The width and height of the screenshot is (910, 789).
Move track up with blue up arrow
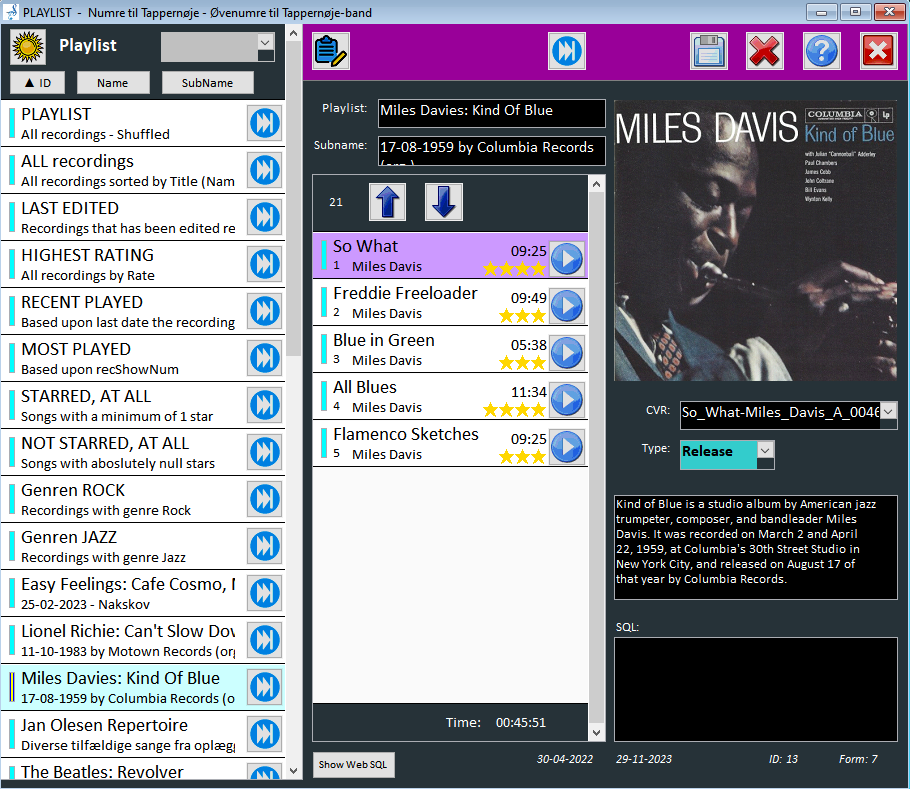coord(388,202)
